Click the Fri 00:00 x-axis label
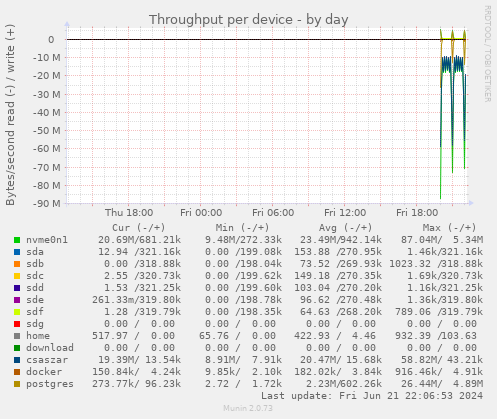 click(201, 213)
